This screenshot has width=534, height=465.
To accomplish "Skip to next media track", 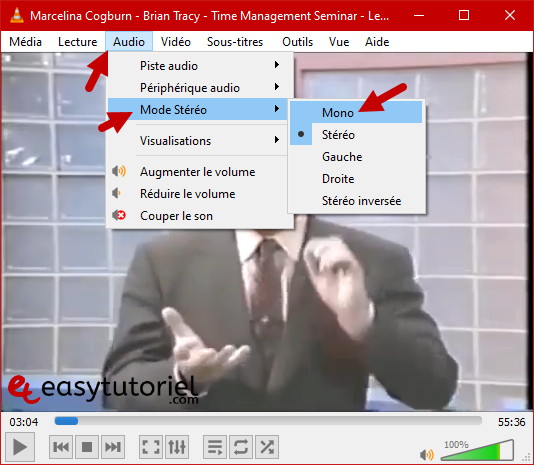I will [x=113, y=447].
